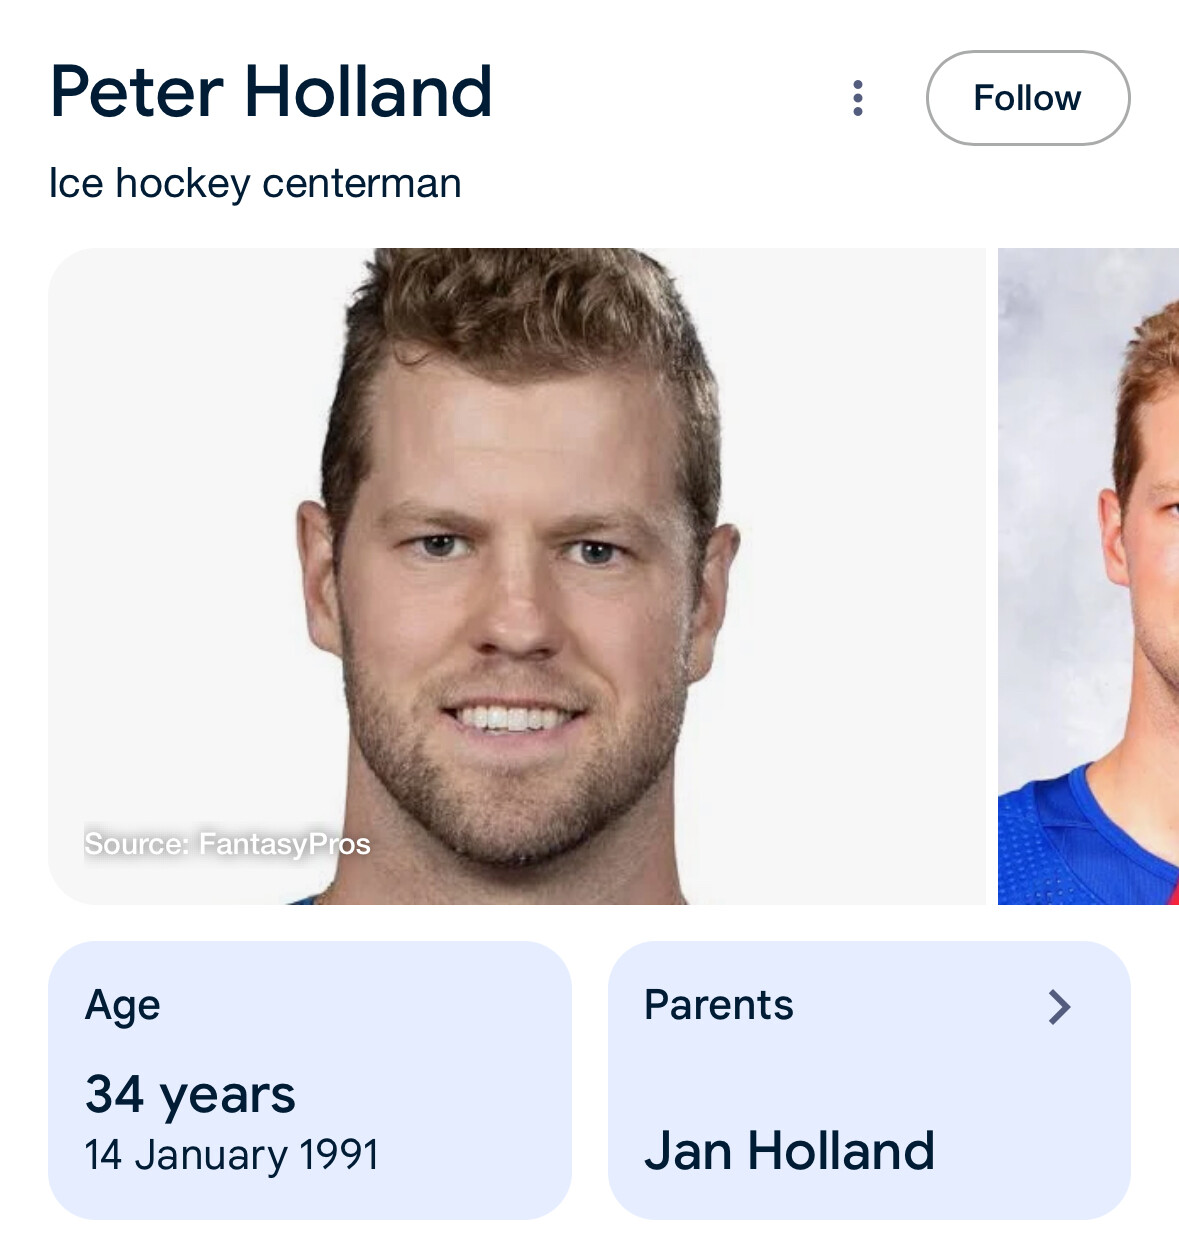The width and height of the screenshot is (1179, 1247).
Task: Click the Parents label text
Action: pos(718,1005)
